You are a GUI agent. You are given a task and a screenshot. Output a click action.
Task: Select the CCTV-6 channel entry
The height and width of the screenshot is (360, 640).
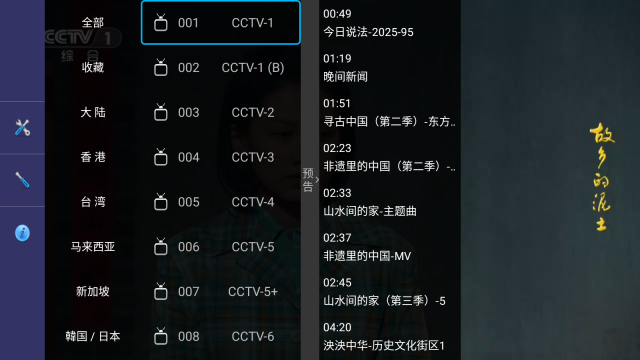point(221,336)
